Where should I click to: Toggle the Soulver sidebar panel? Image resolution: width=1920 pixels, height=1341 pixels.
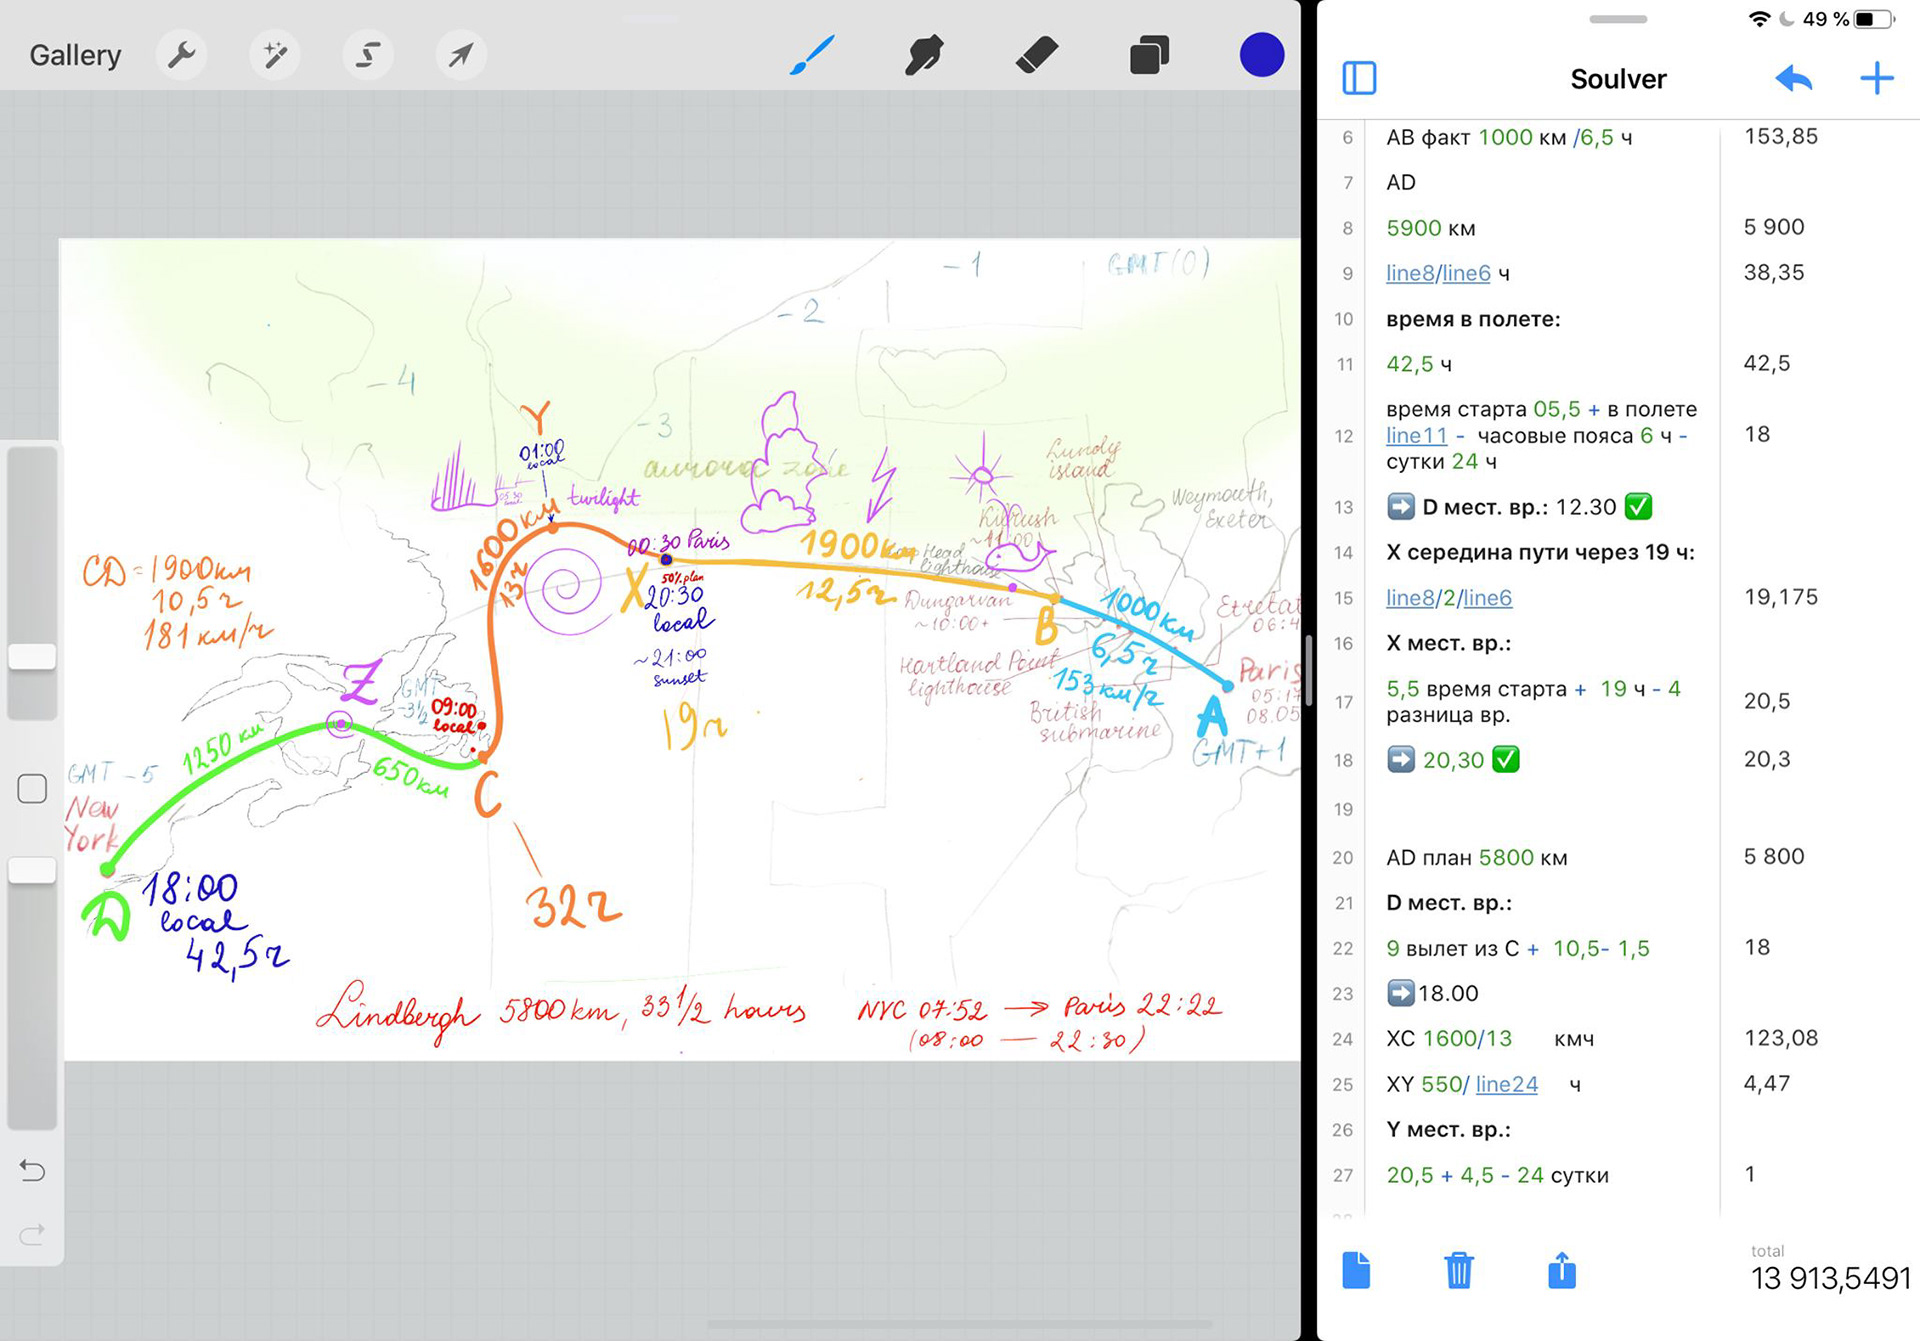(1359, 78)
